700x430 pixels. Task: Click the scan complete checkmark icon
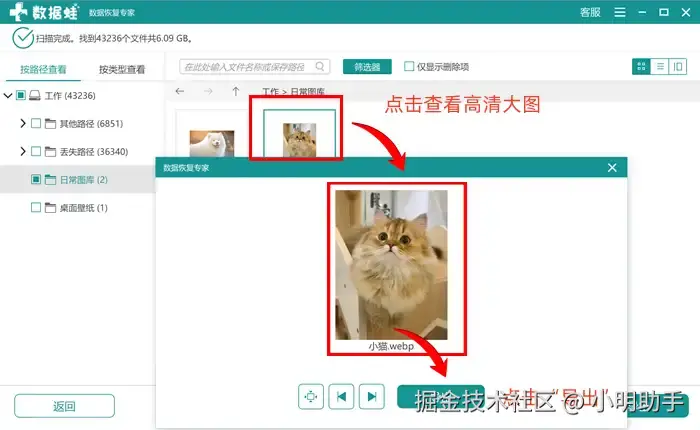tap(23, 38)
